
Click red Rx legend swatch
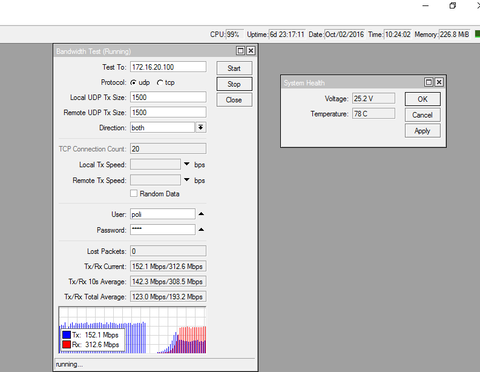click(x=67, y=344)
